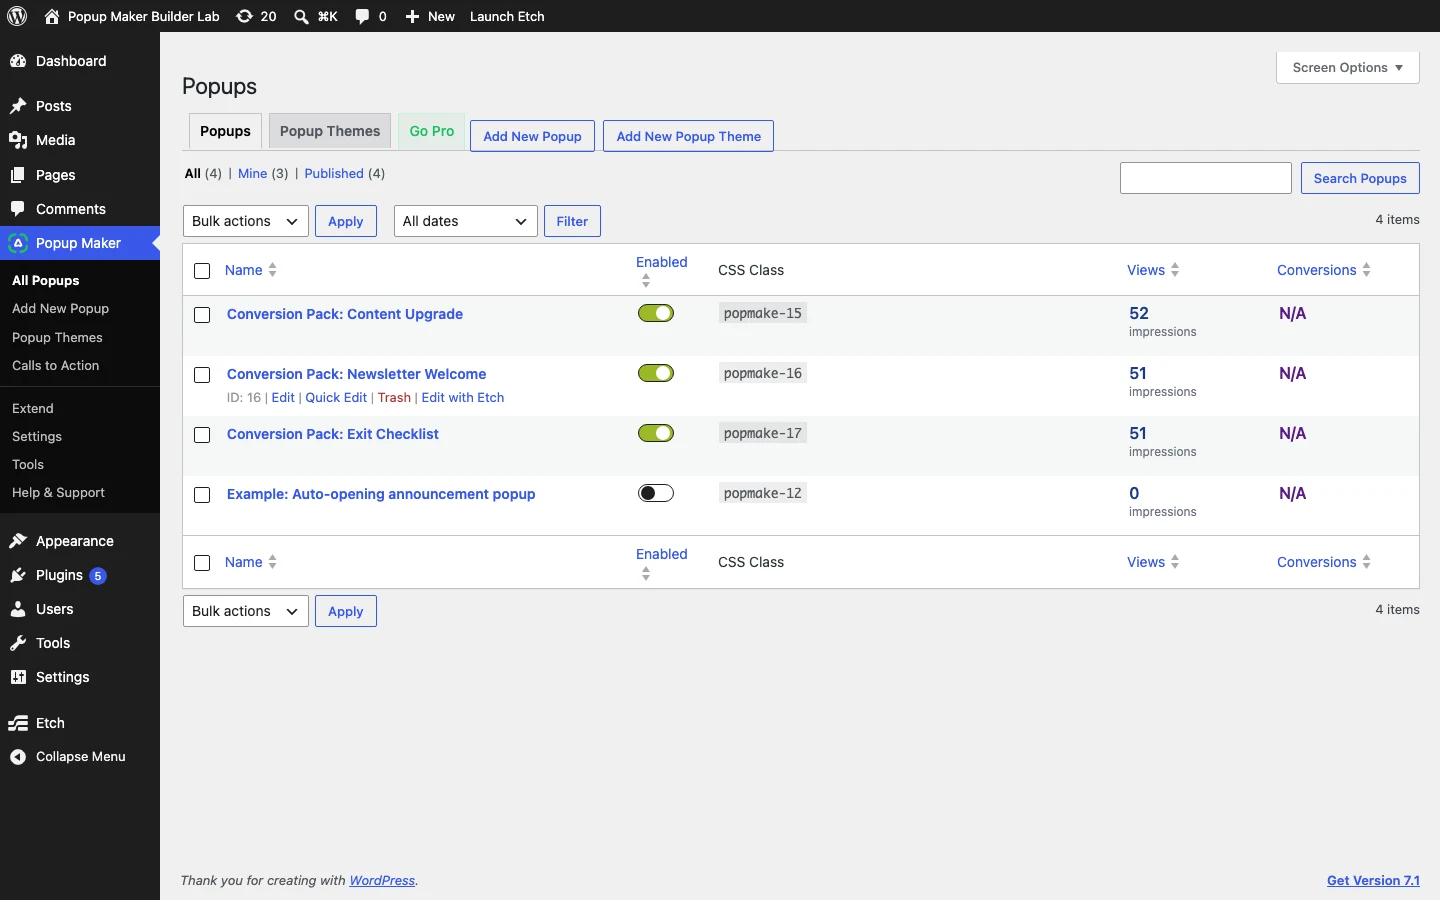Open Extend submenu item
This screenshot has width=1440, height=900.
(x=80, y=409)
